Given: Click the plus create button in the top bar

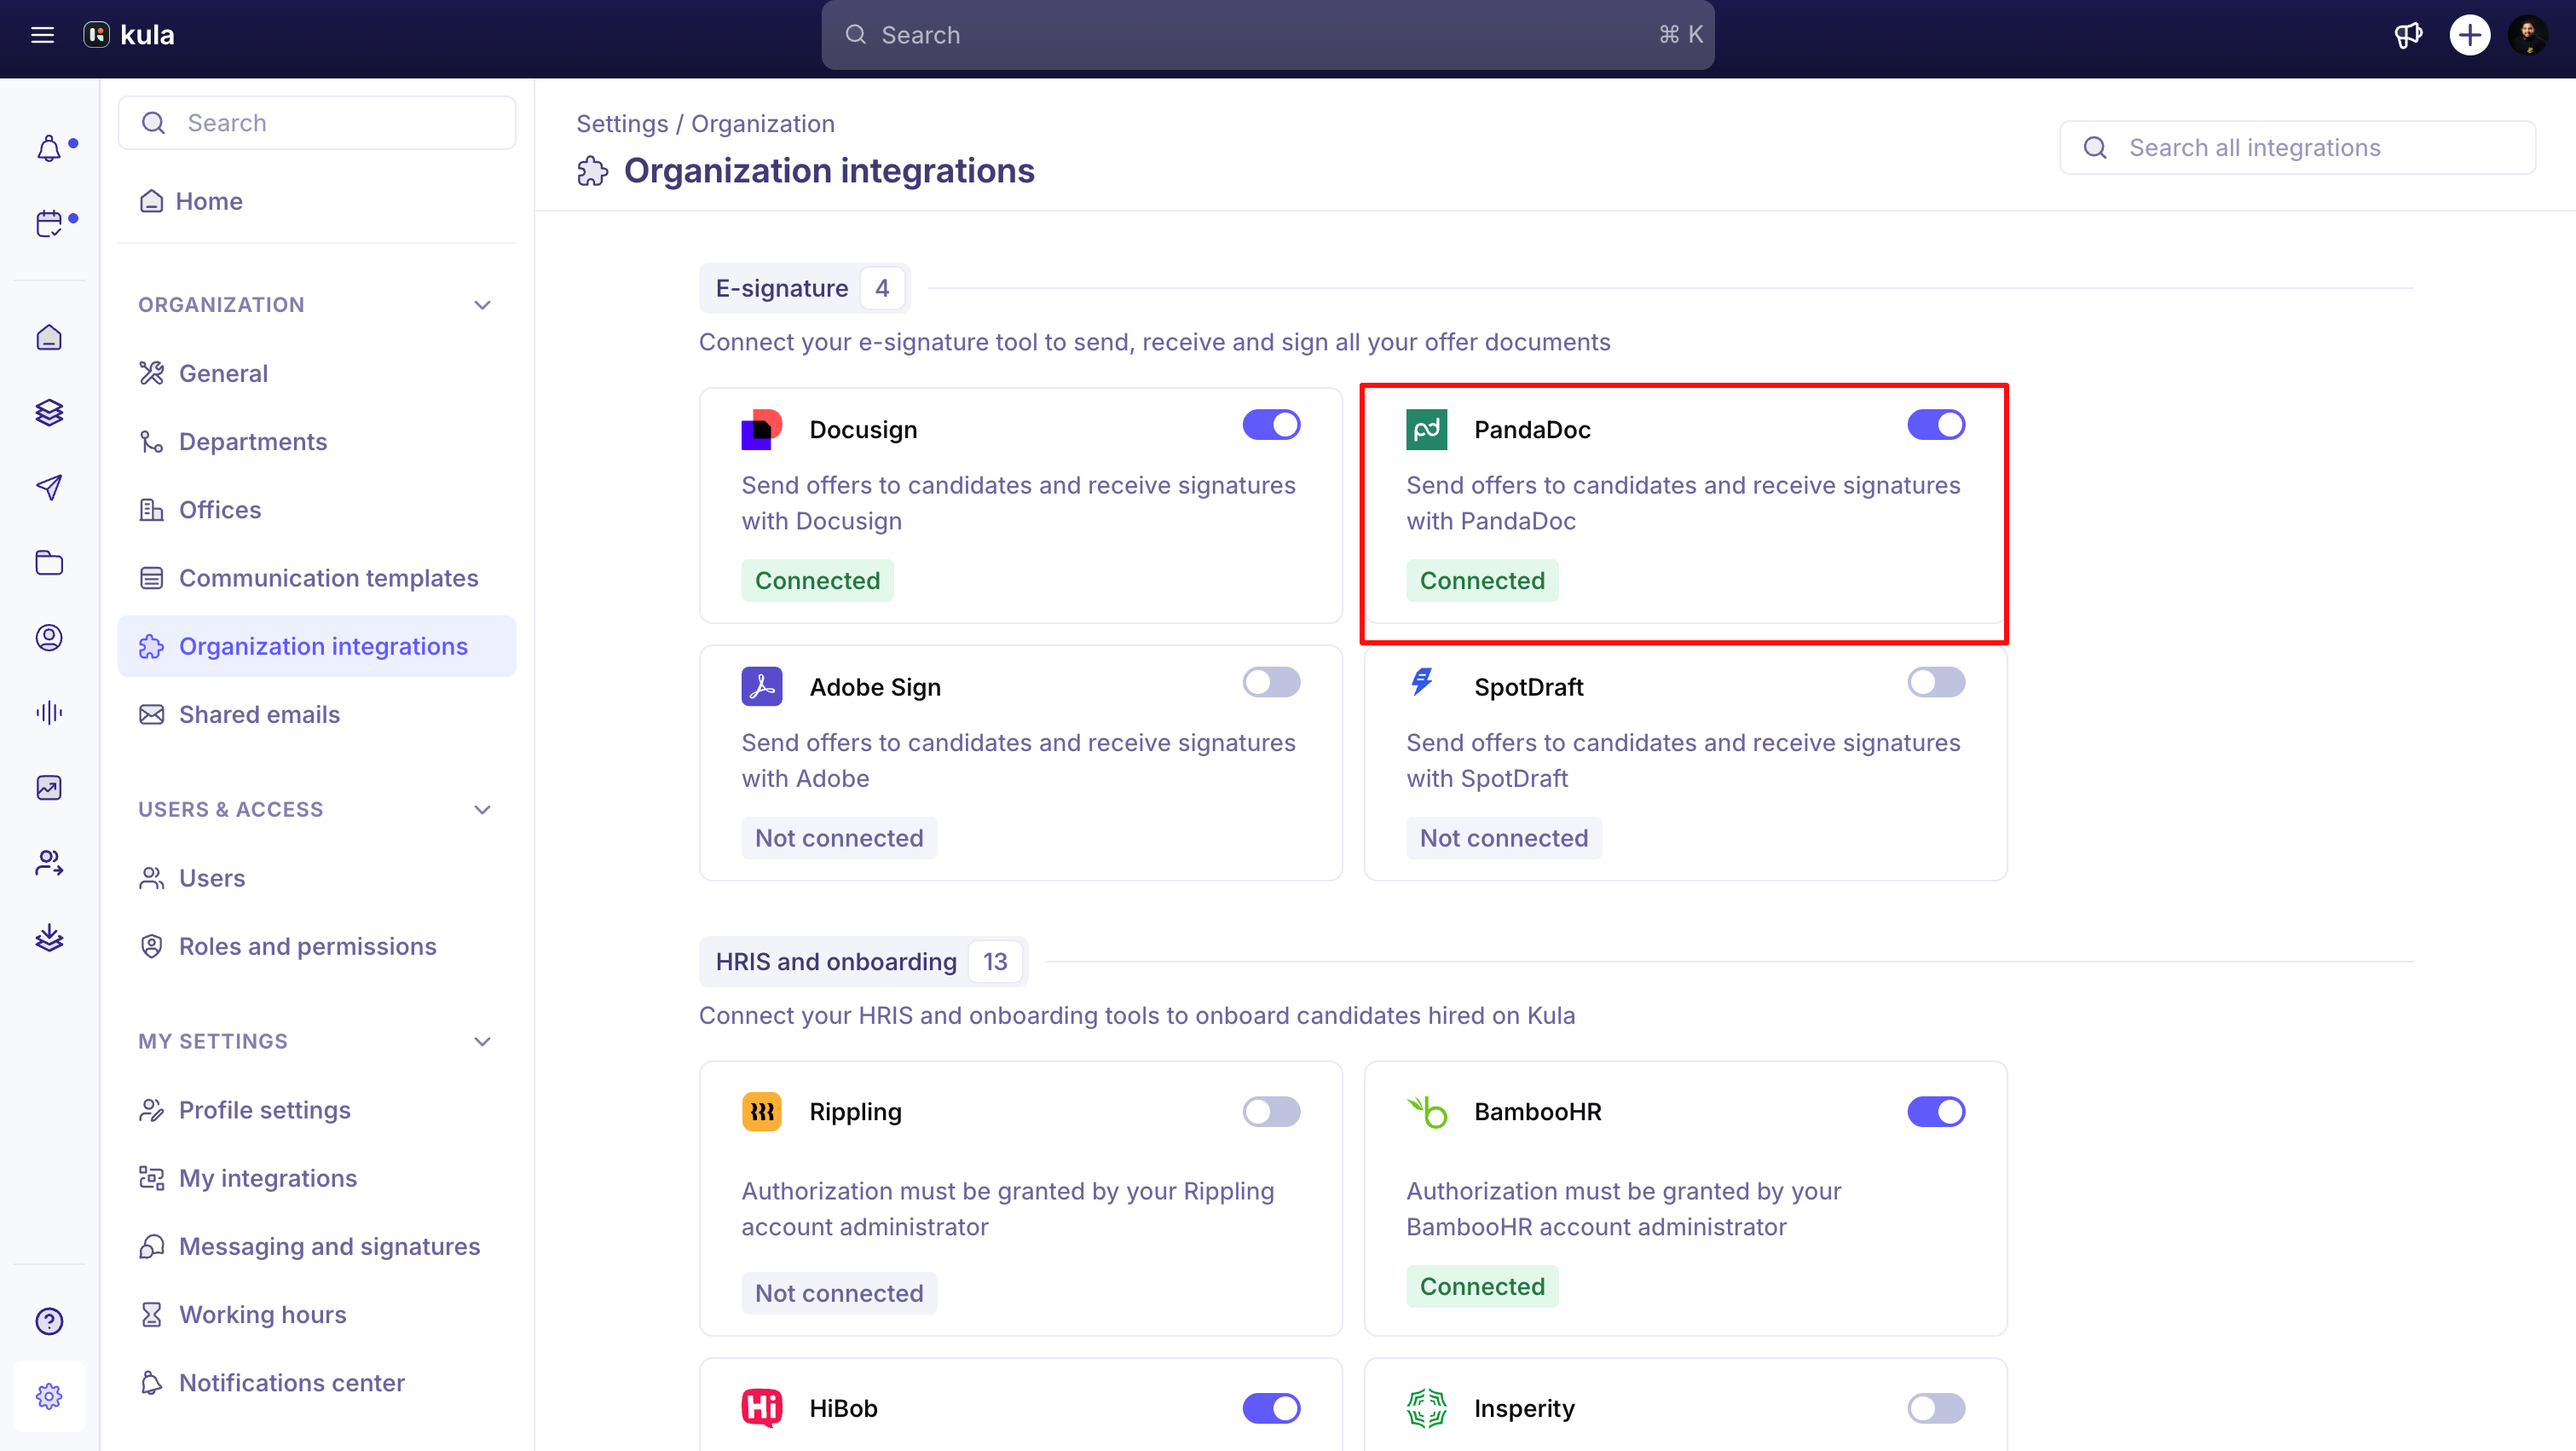Looking at the screenshot, I should coord(2469,35).
